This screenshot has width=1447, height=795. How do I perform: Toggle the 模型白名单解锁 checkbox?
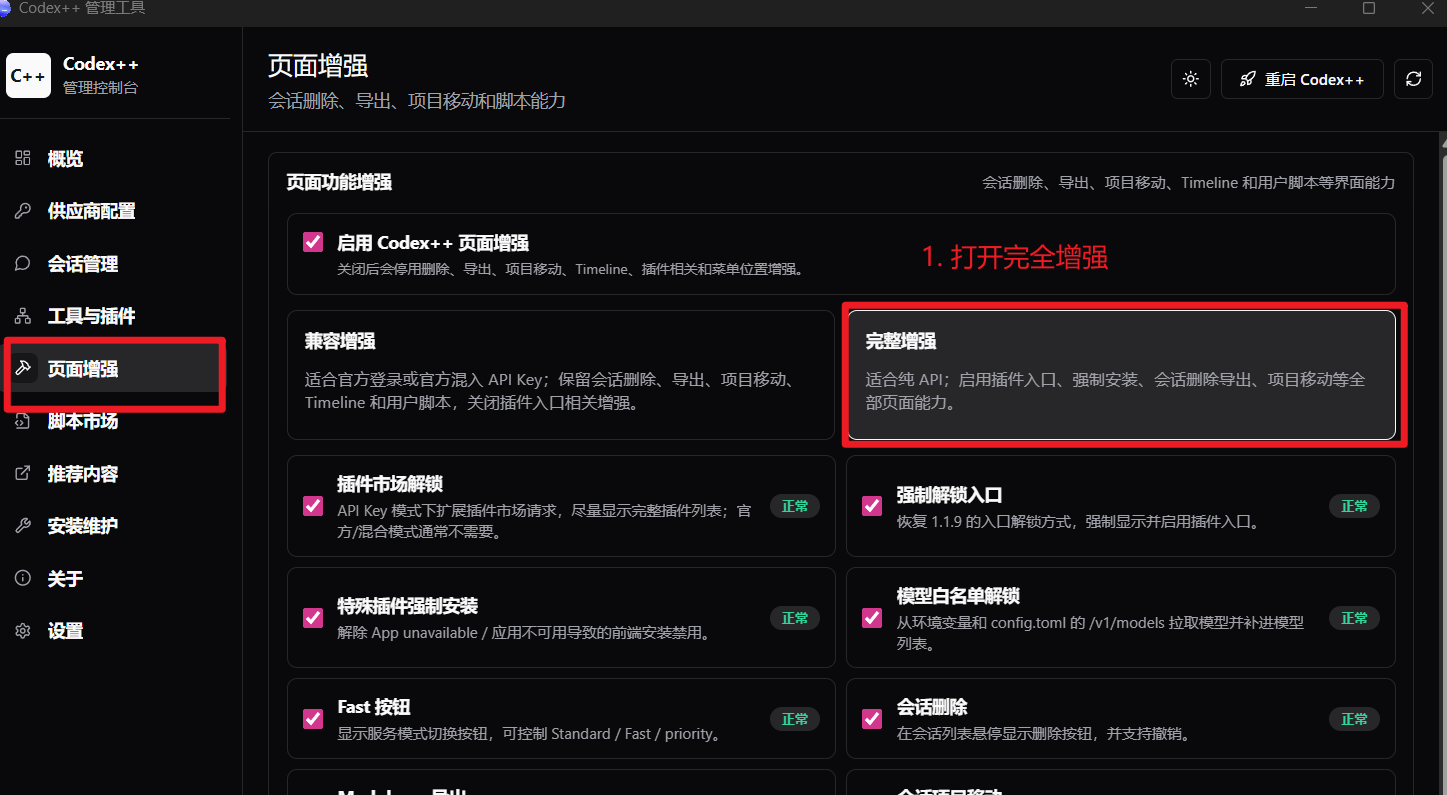[872, 617]
